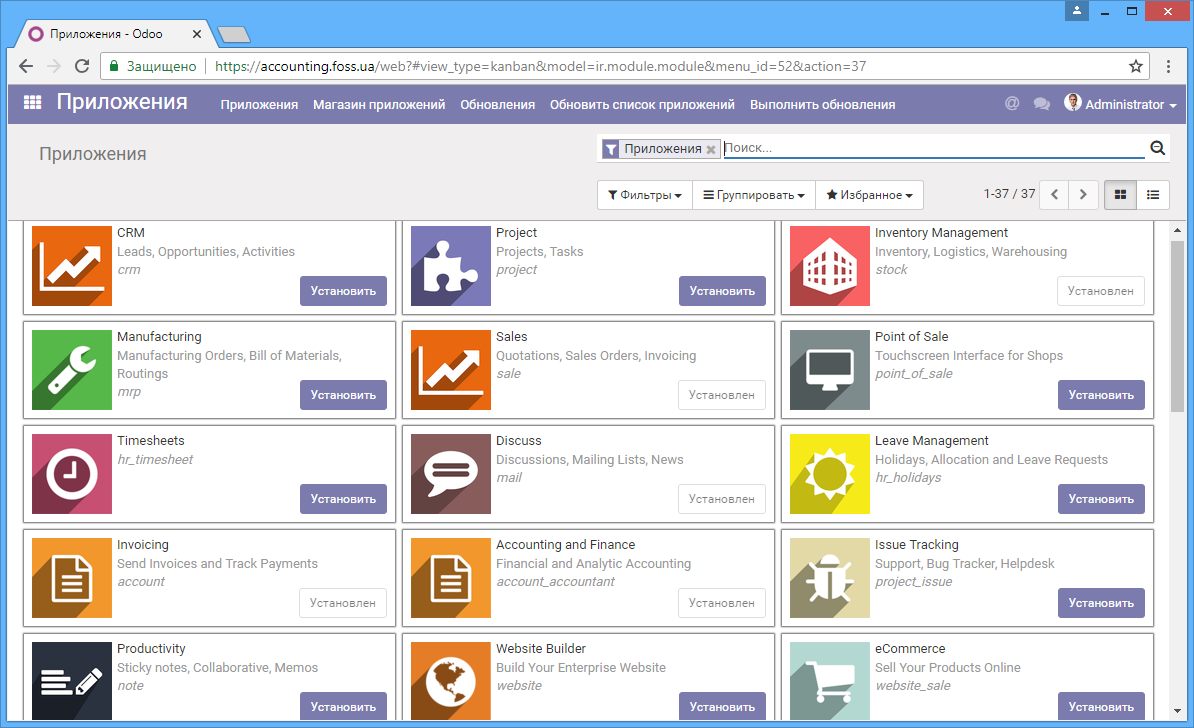Select the Приложения - Odoo browser tab
The height and width of the screenshot is (728, 1194).
(114, 34)
